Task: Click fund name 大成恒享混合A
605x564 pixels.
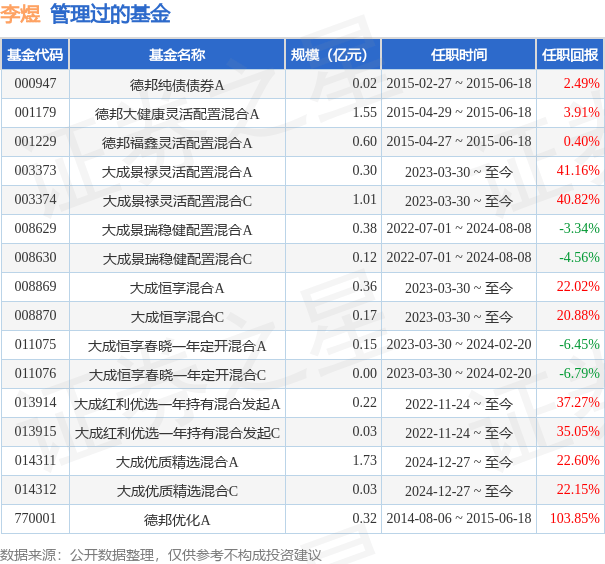Action: tap(177, 288)
